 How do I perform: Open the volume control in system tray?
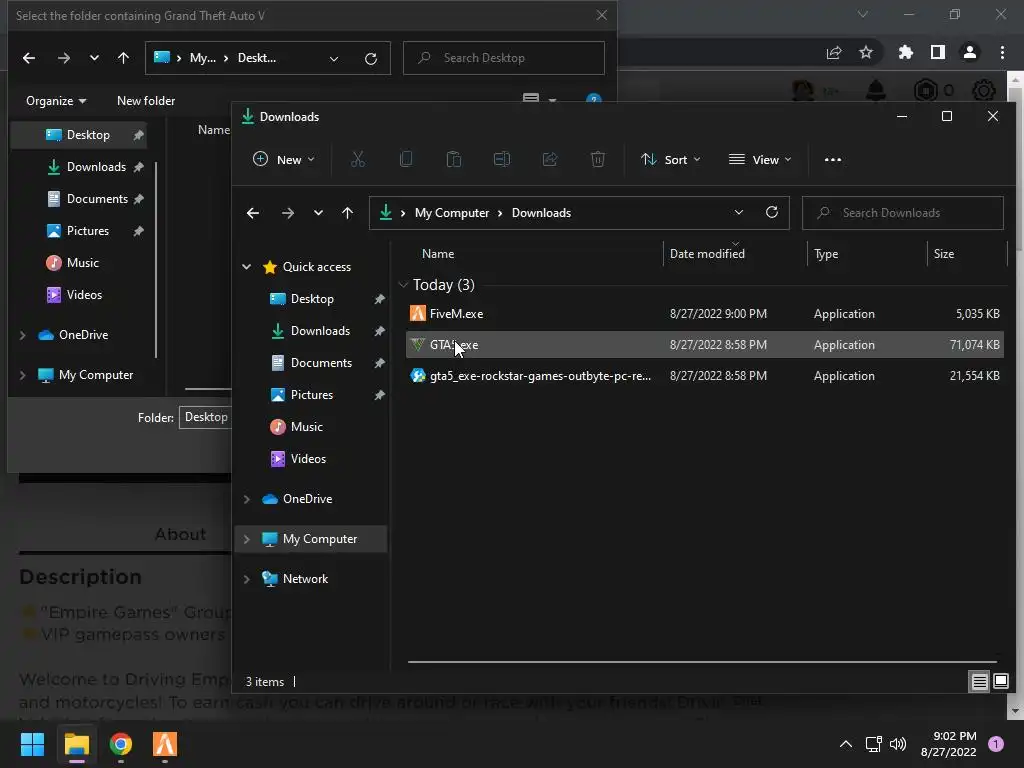pyautogui.click(x=899, y=744)
